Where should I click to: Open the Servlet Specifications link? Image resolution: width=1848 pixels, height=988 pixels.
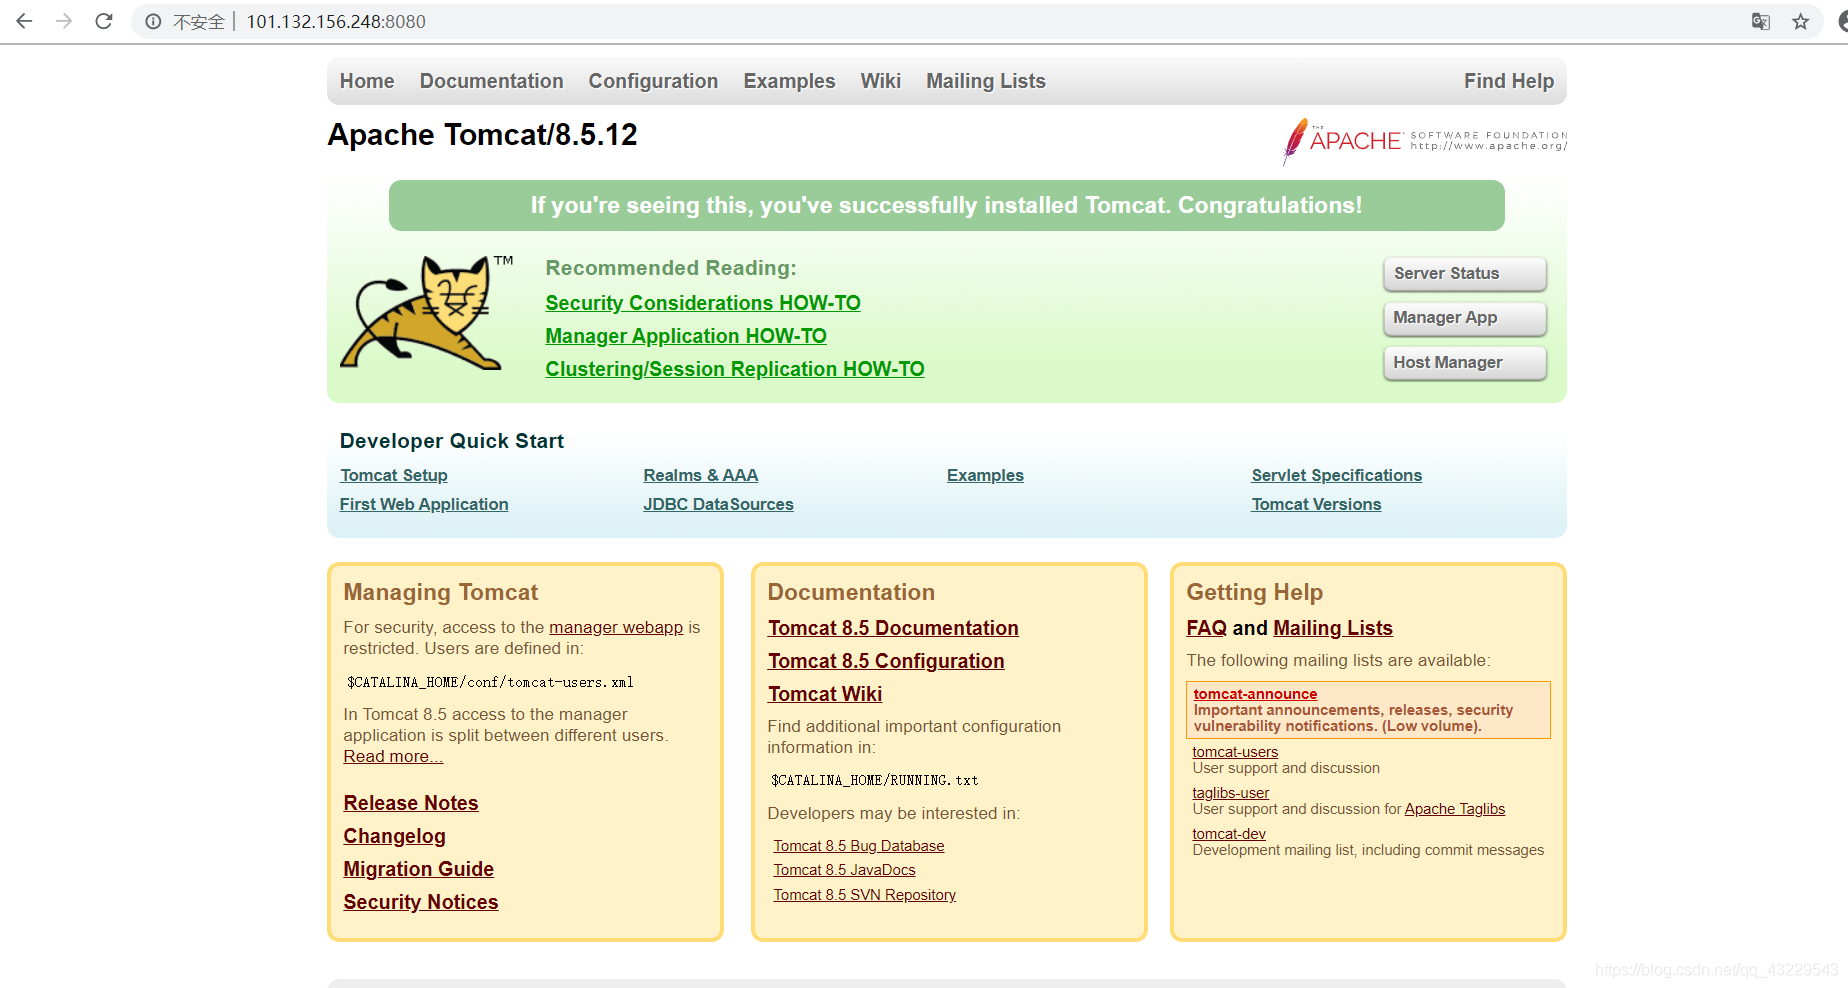[x=1336, y=475]
